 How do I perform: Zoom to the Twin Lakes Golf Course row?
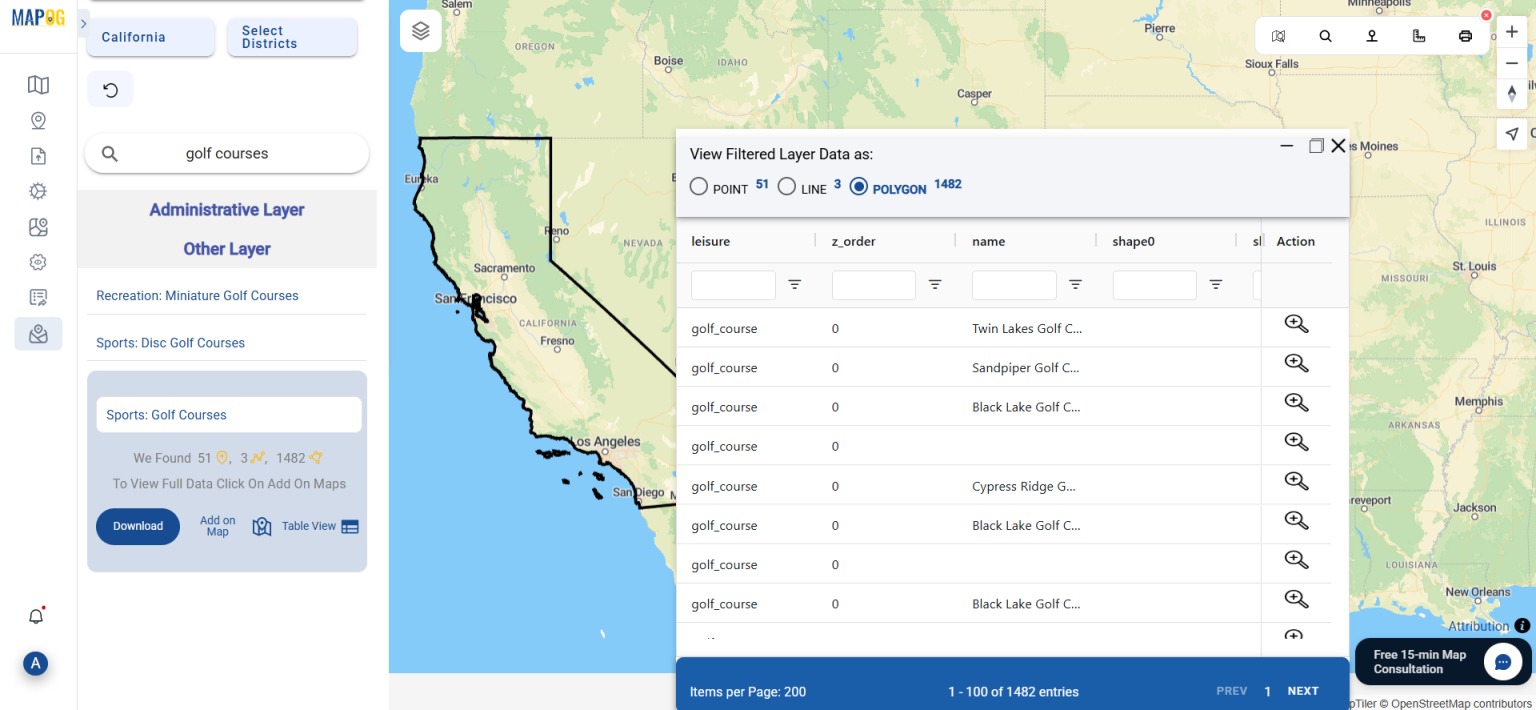[x=1296, y=323]
